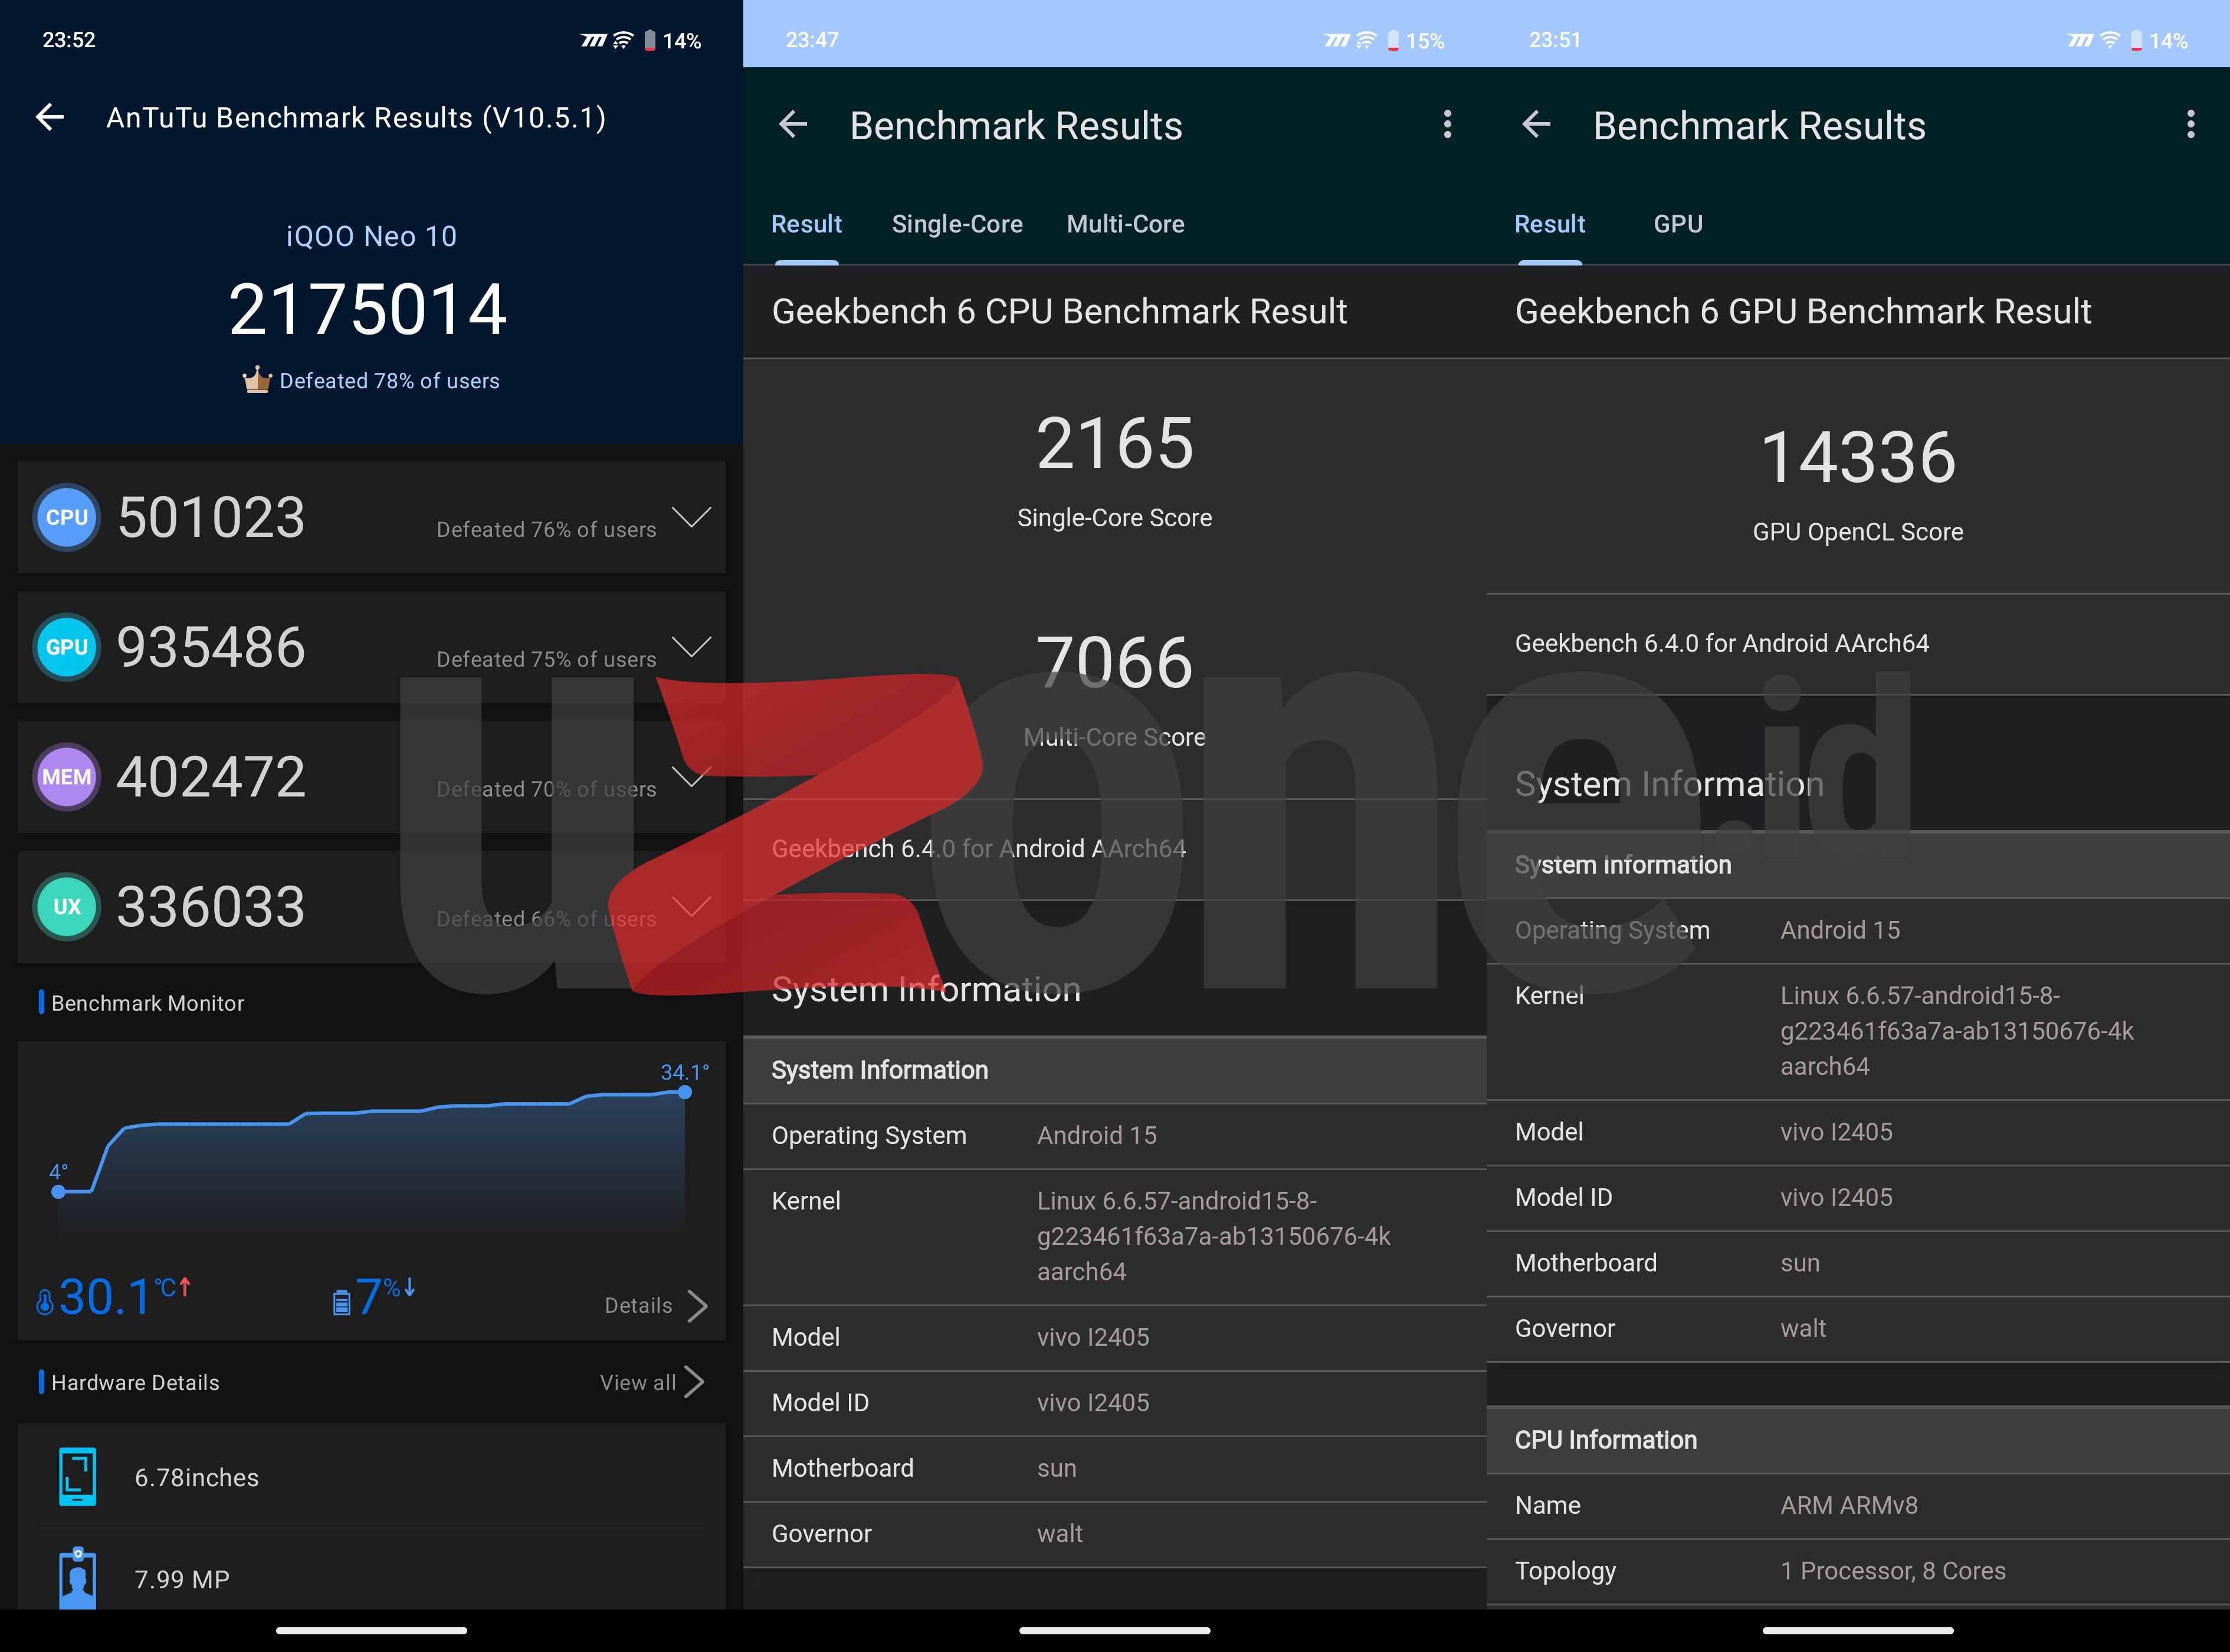The width and height of the screenshot is (2230, 1652).
Task: Tap the 6.78inches hardware row
Action: [372, 1477]
